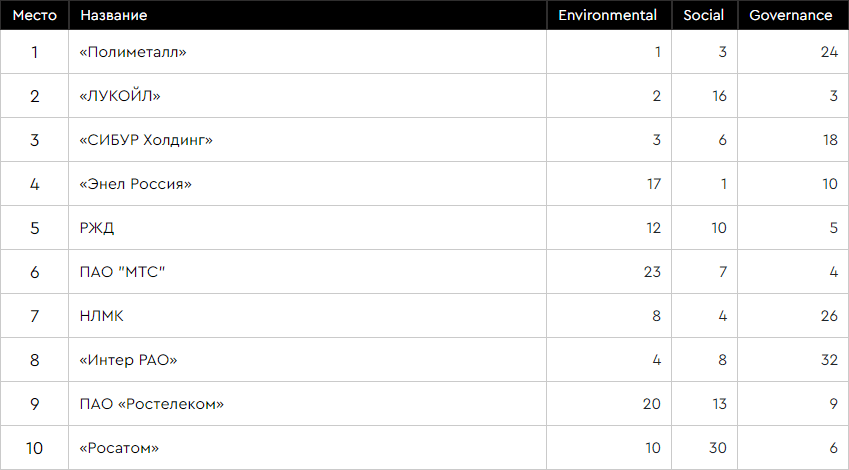
Task: Select the РЖД company cell
Action: coord(97,228)
